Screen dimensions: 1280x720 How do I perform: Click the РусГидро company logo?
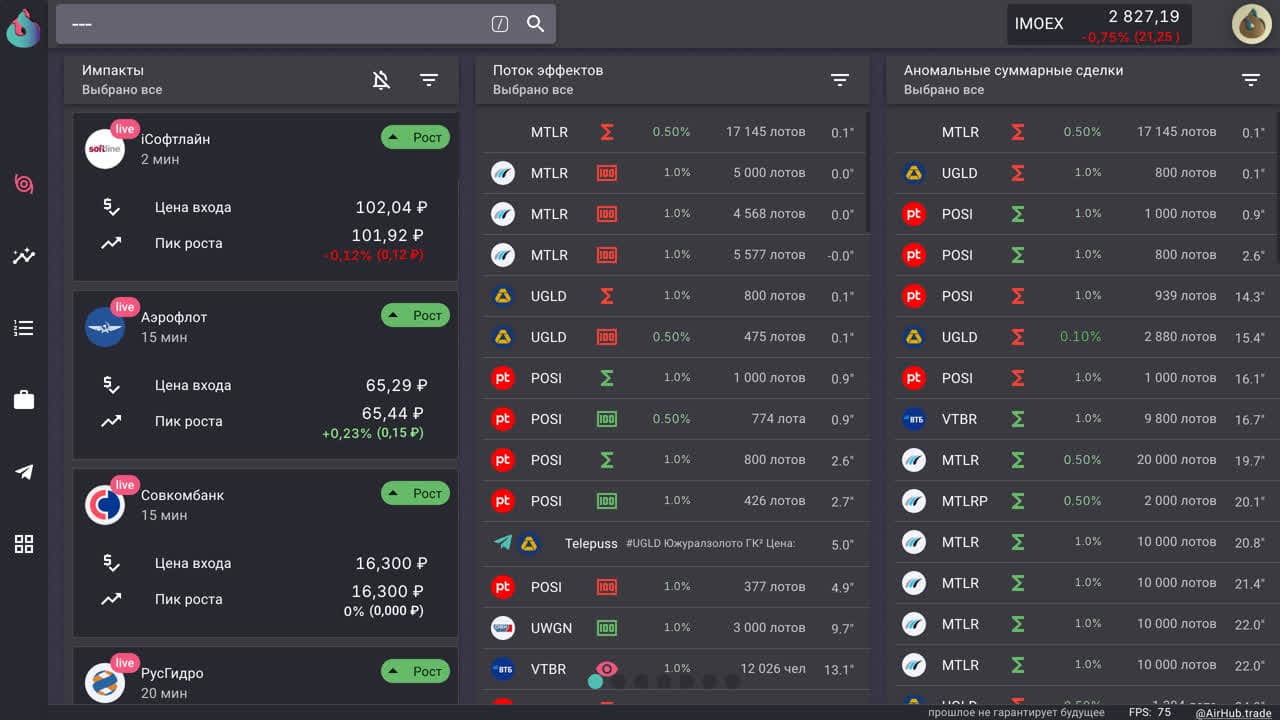pos(105,683)
